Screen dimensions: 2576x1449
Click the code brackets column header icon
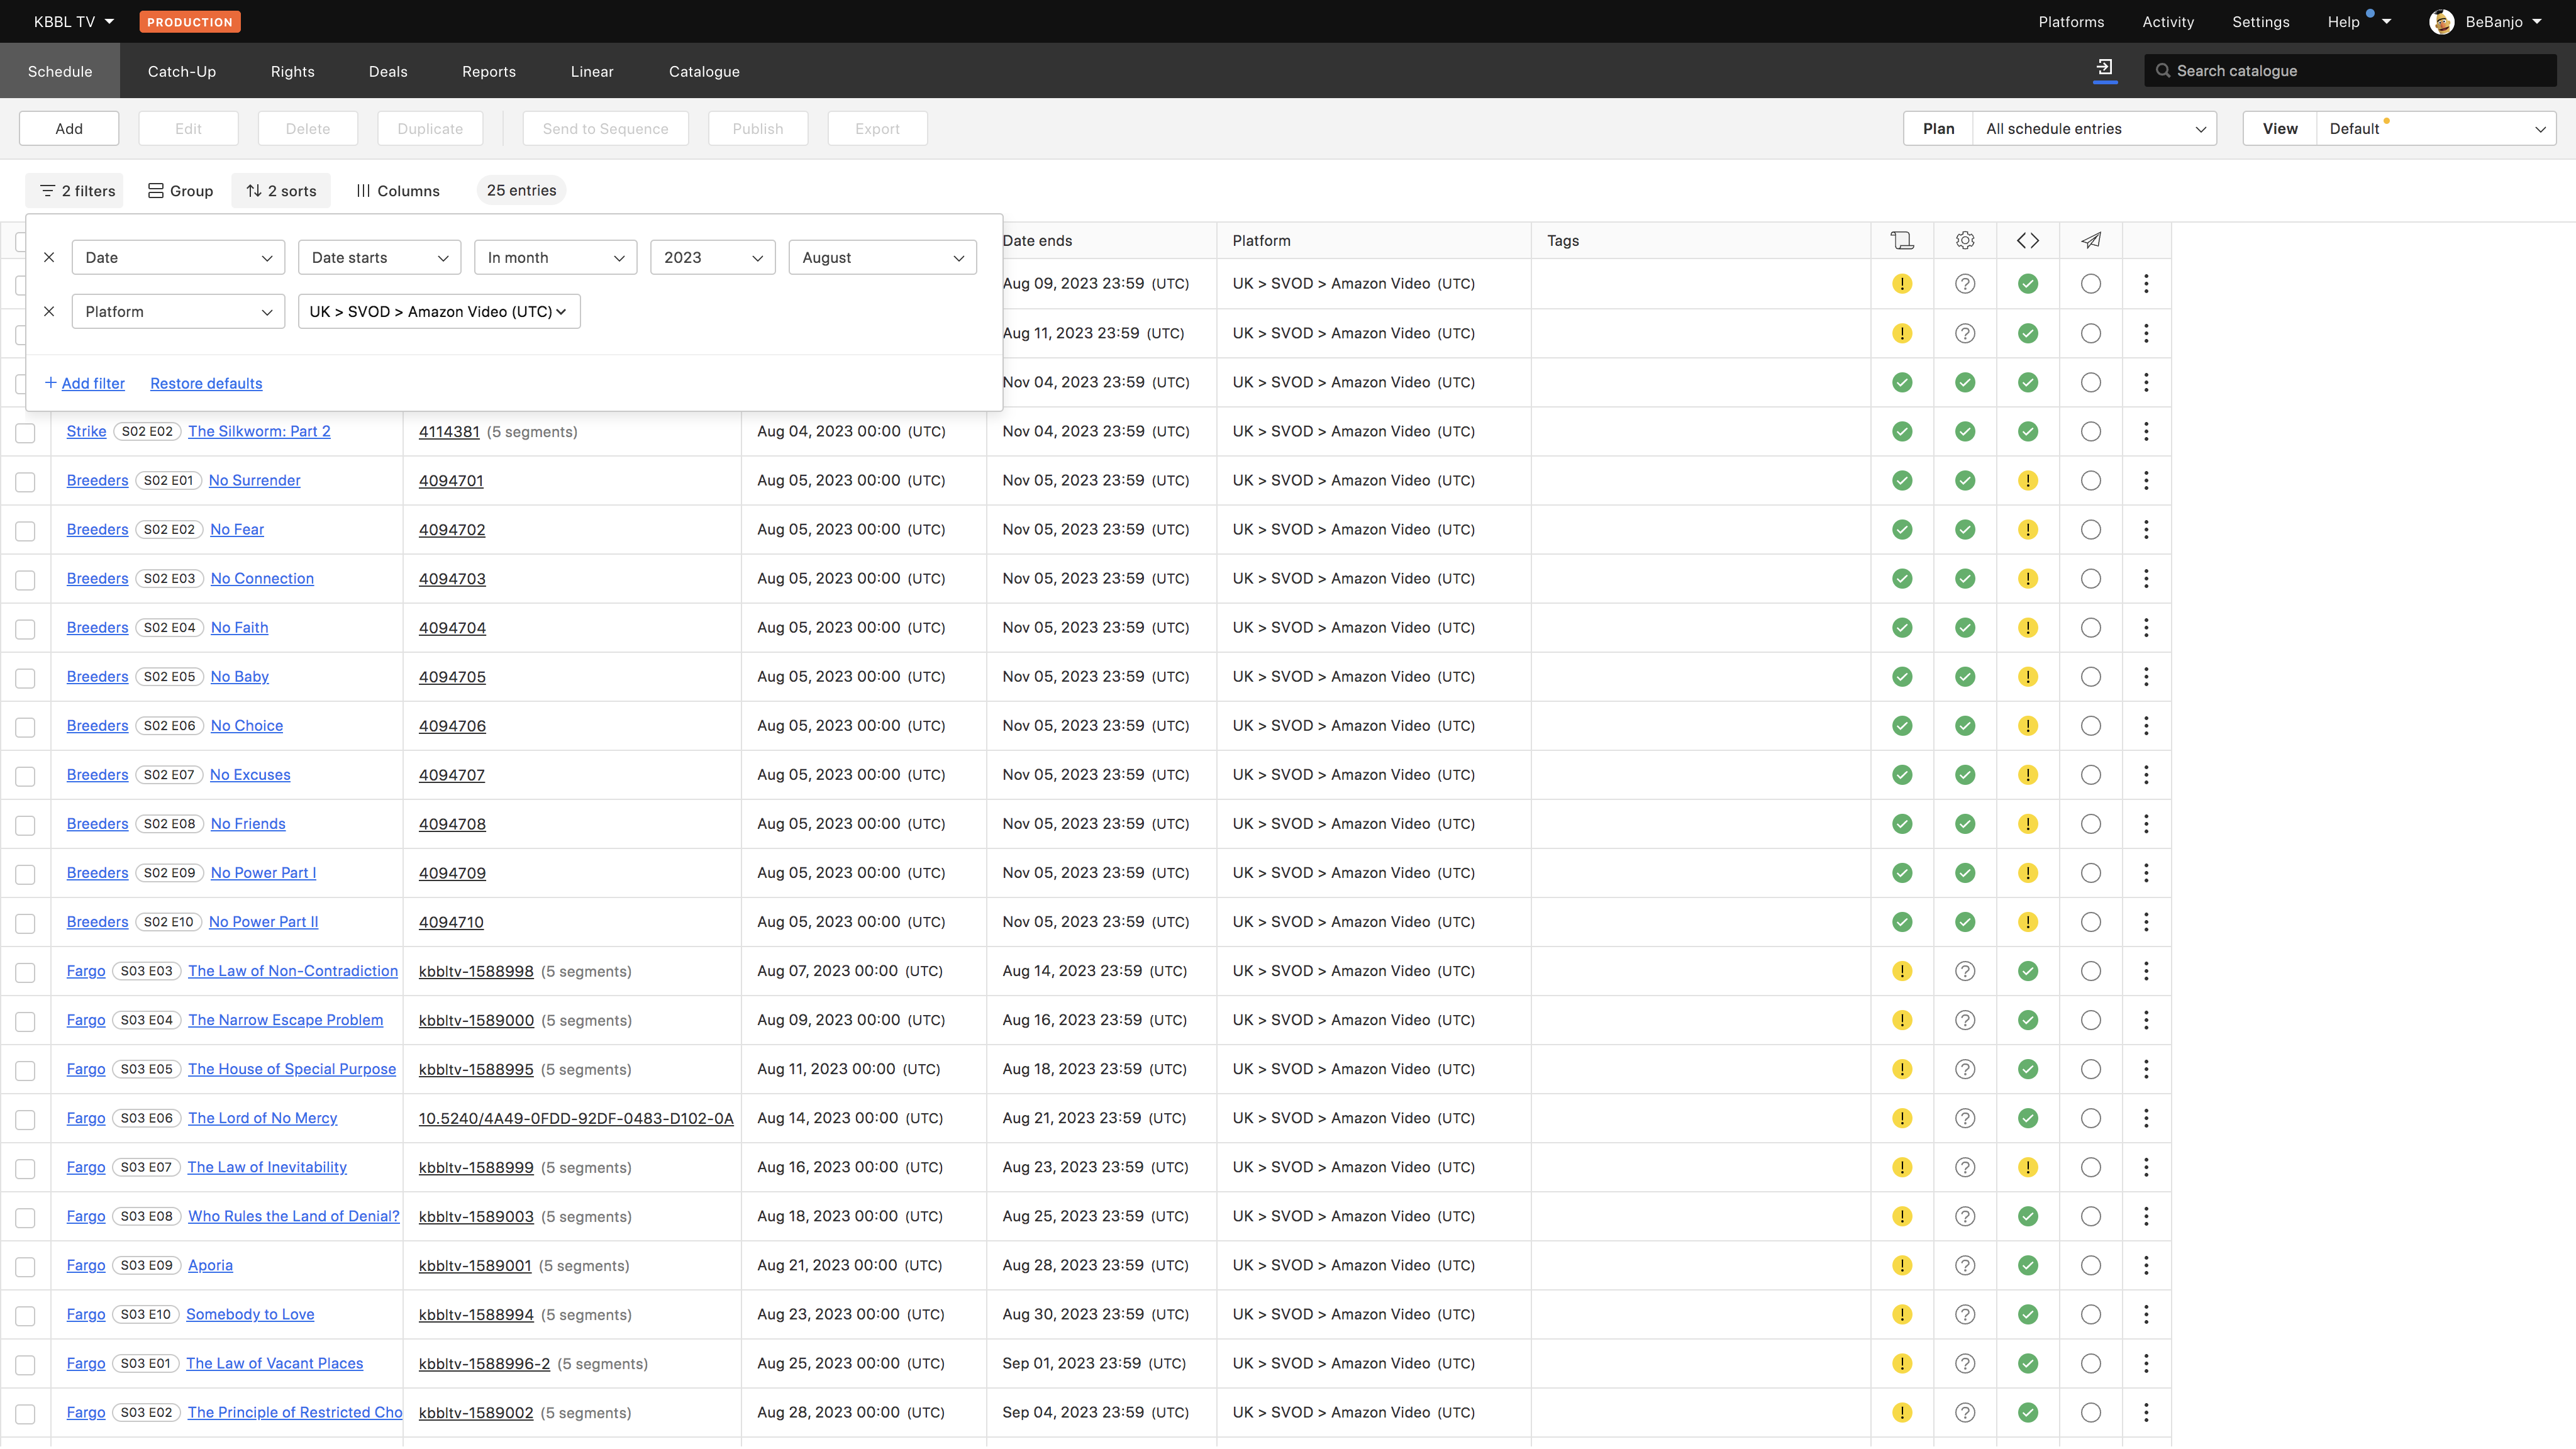[2027, 240]
